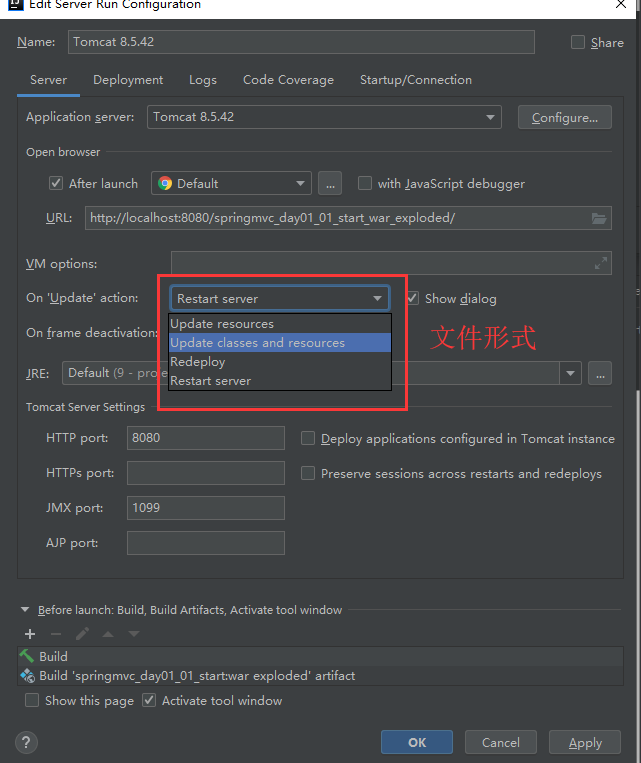Open the Code Coverage tab
Image resolution: width=641 pixels, height=763 pixels.
point(289,80)
